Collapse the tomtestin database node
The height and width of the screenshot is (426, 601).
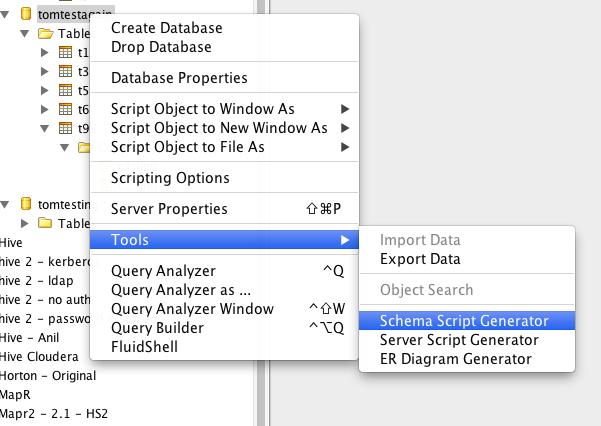coord(7,204)
